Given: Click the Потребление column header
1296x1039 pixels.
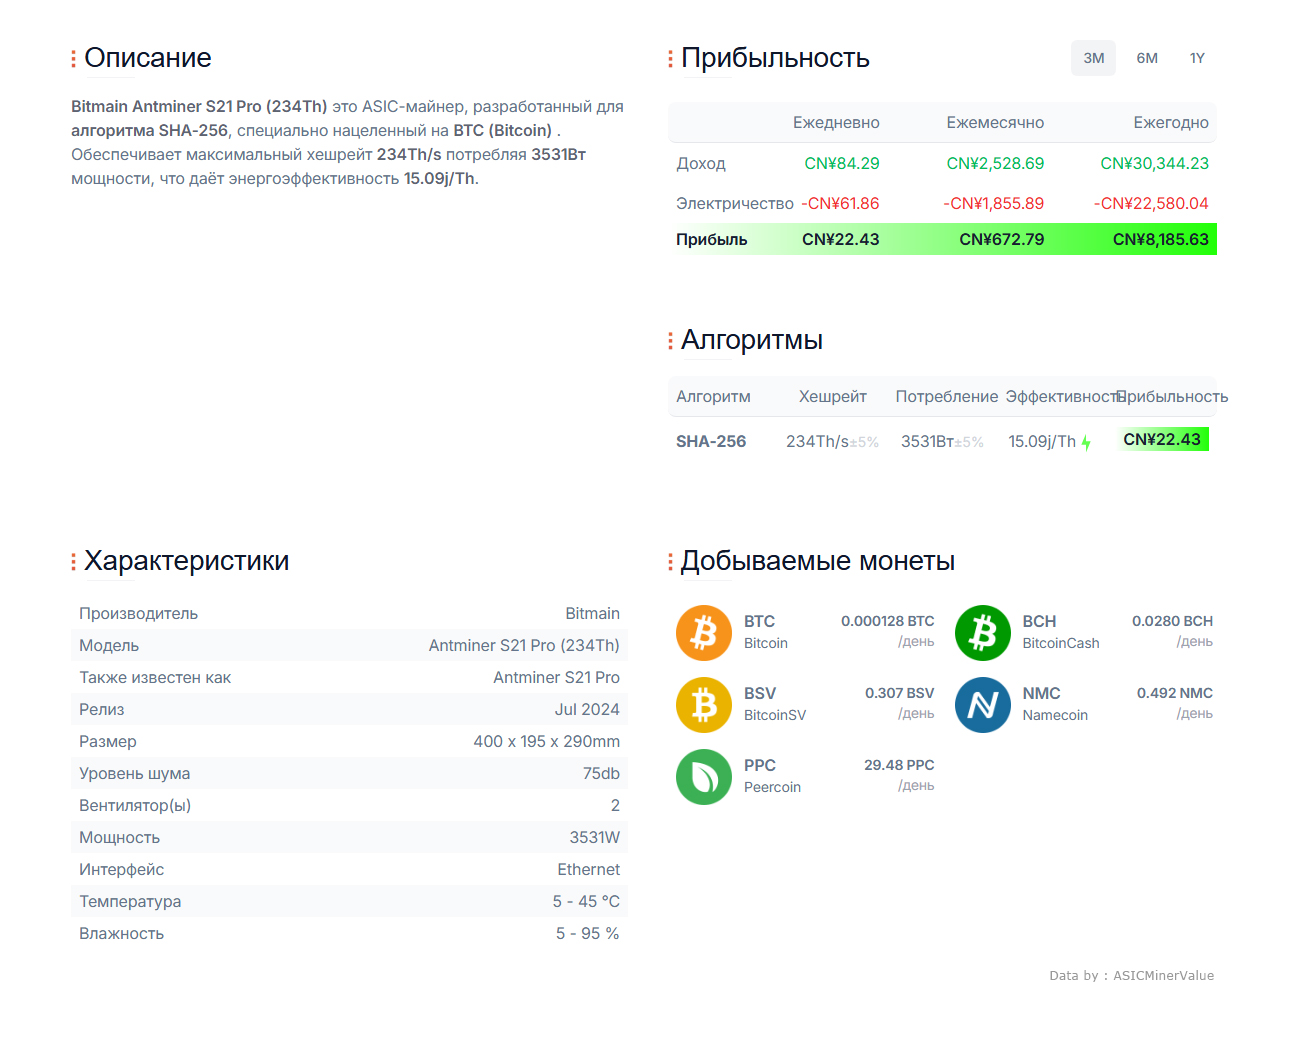Looking at the screenshot, I should point(946,396).
